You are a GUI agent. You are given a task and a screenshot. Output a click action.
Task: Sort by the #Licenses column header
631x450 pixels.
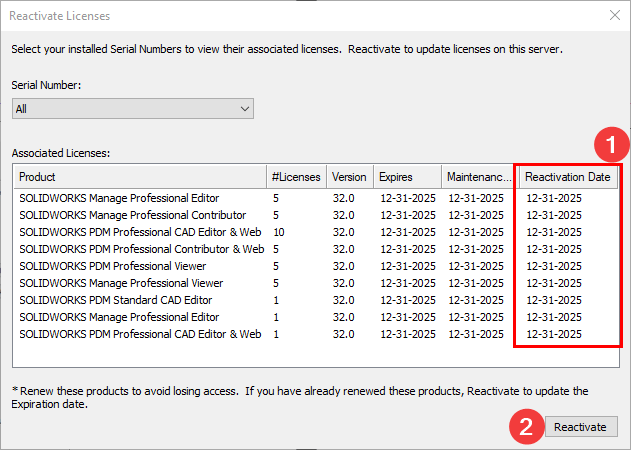tap(296, 177)
